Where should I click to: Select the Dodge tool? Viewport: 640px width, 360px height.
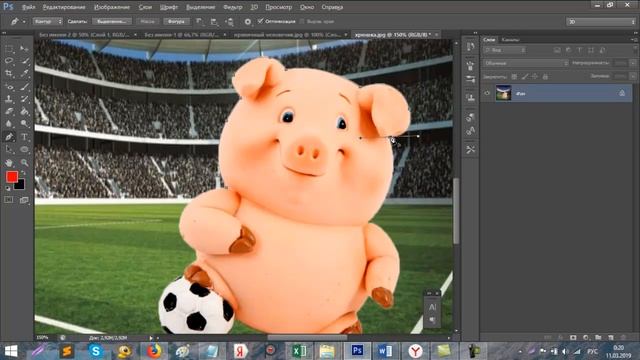[x=24, y=124]
